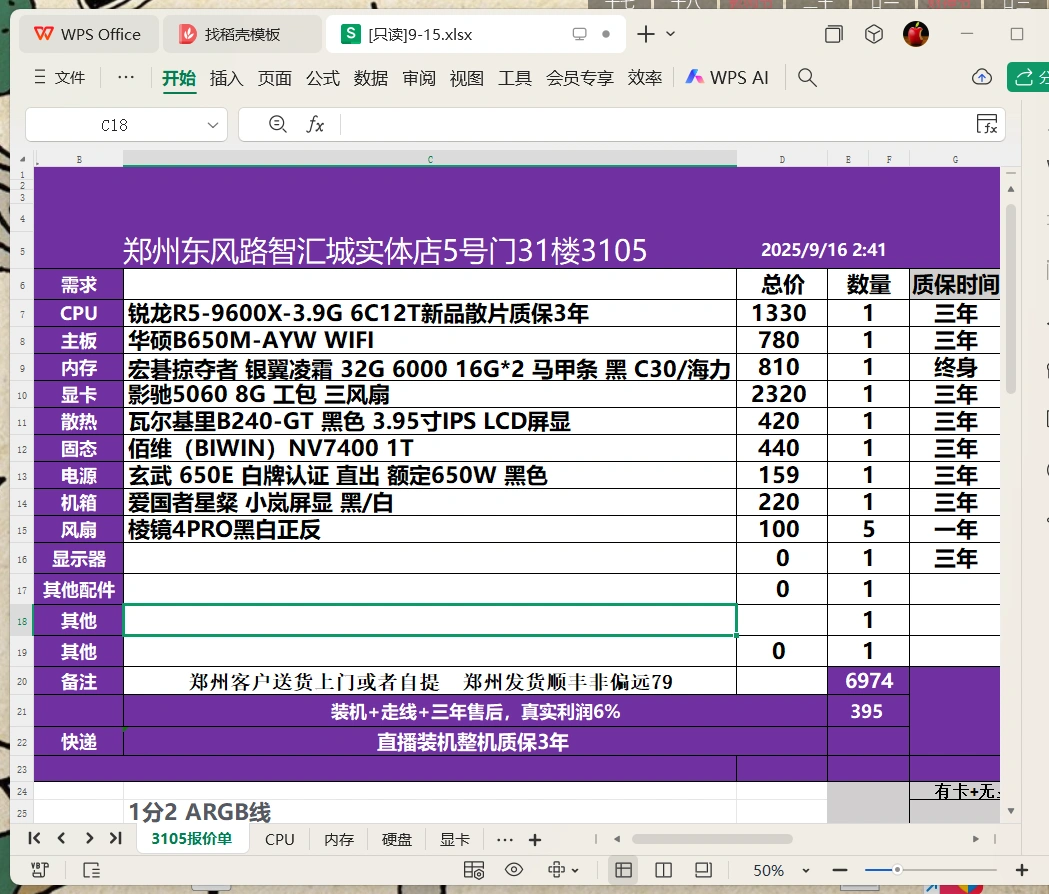Screen dimensions: 1049x894
Task: Click the three-dots more options button
Action: (x=126, y=78)
